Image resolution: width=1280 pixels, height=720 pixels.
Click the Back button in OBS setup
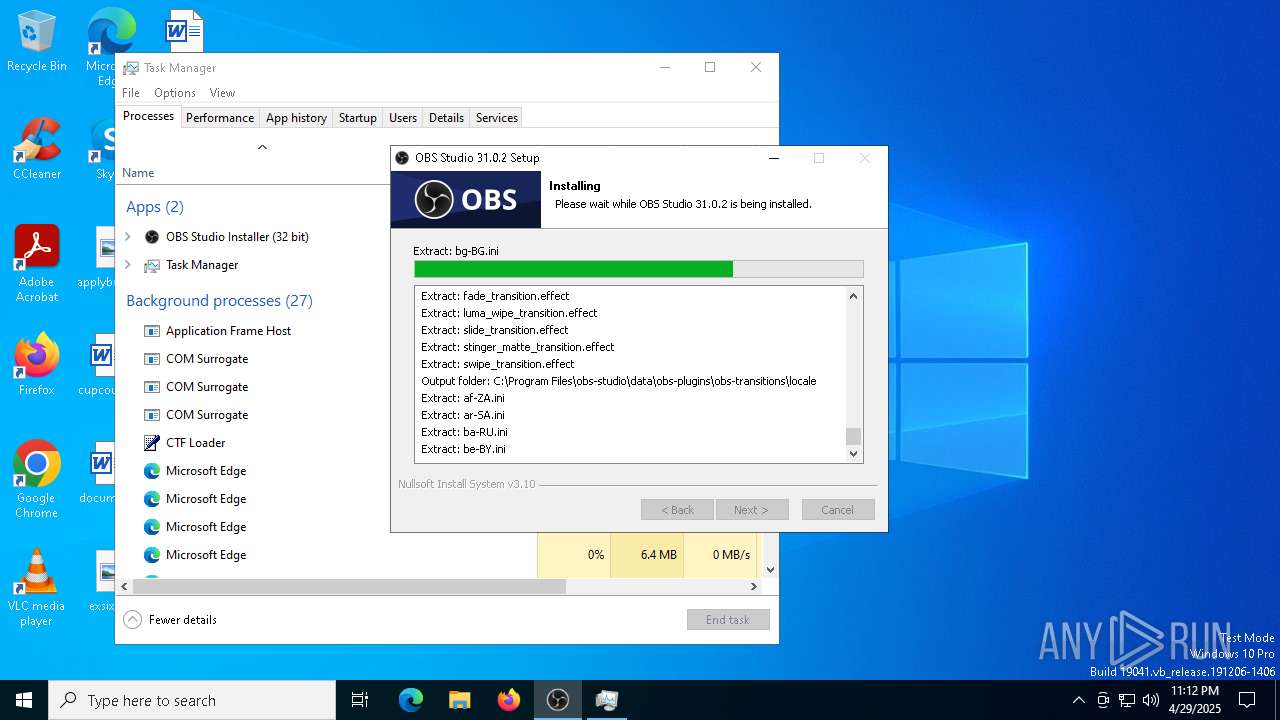(677, 510)
